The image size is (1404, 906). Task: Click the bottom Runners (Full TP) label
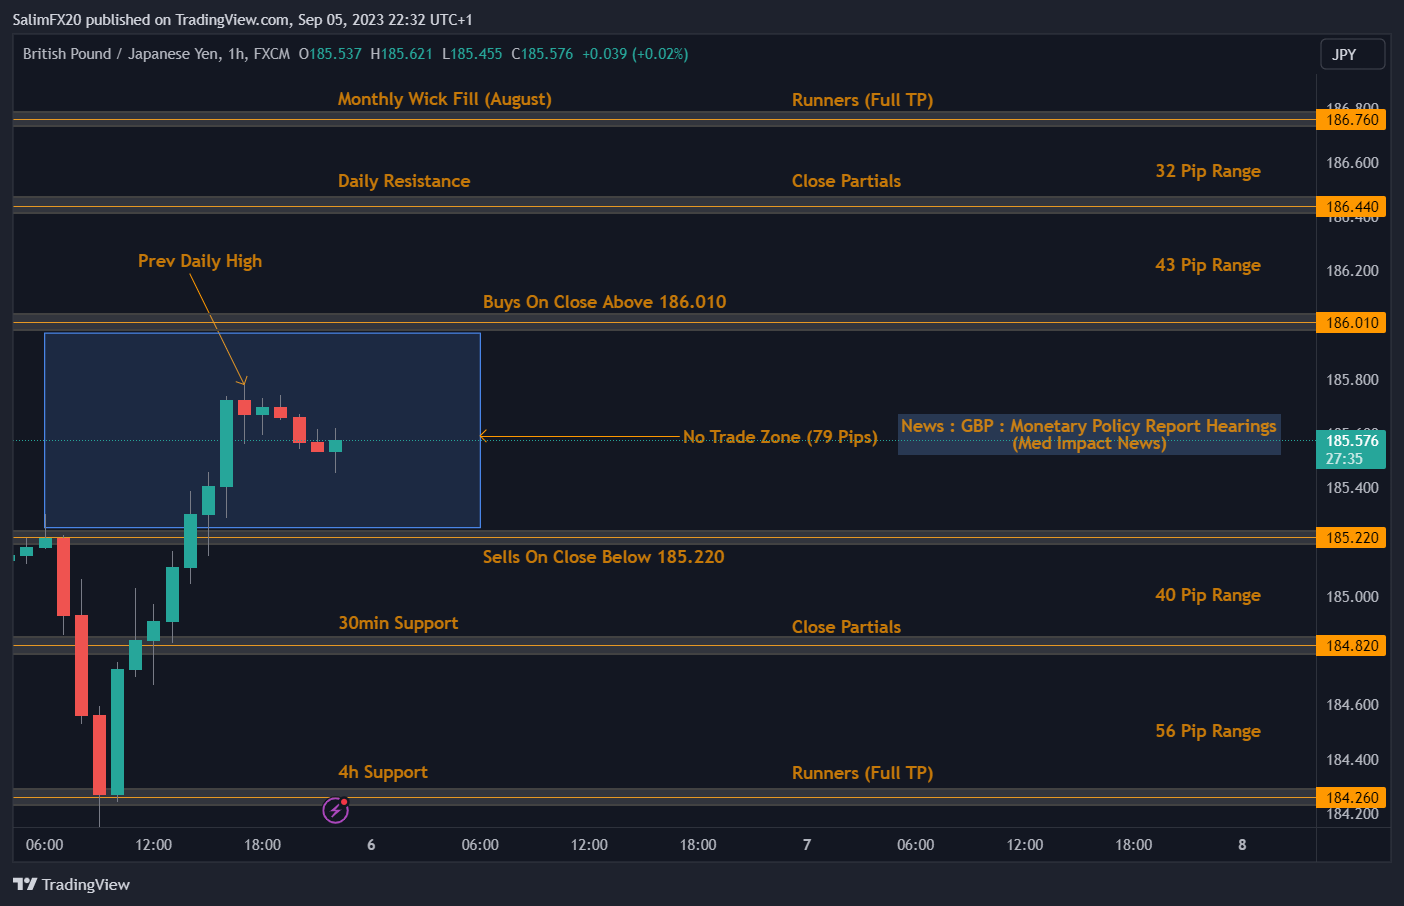coord(862,773)
